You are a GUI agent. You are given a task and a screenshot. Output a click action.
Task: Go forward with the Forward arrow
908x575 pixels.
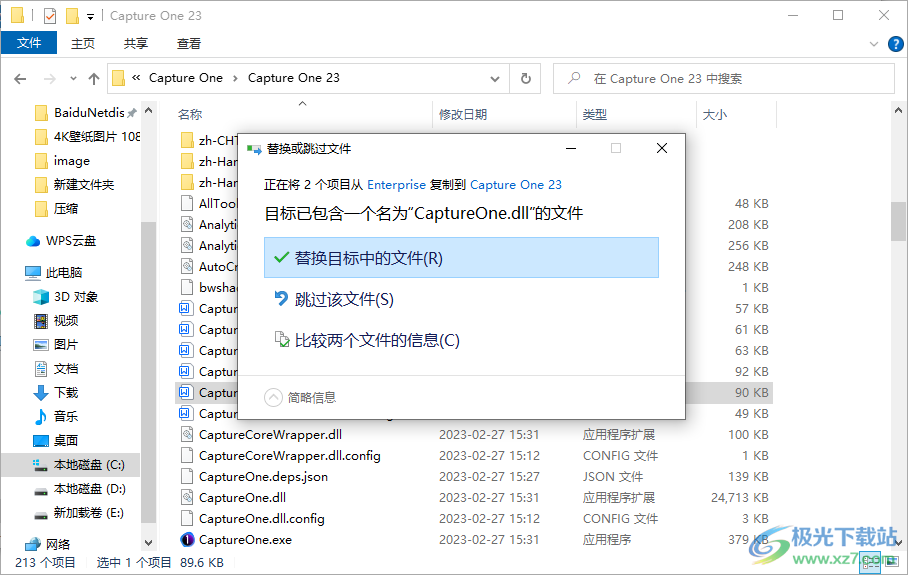50,79
